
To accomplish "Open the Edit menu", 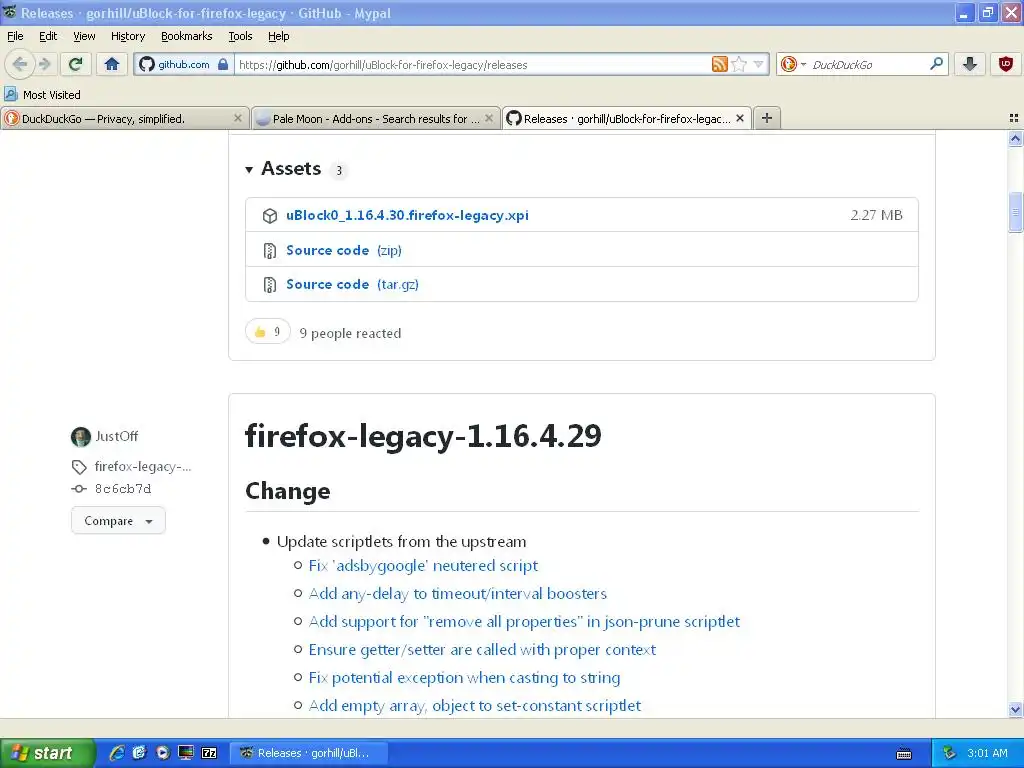I will (48, 36).
